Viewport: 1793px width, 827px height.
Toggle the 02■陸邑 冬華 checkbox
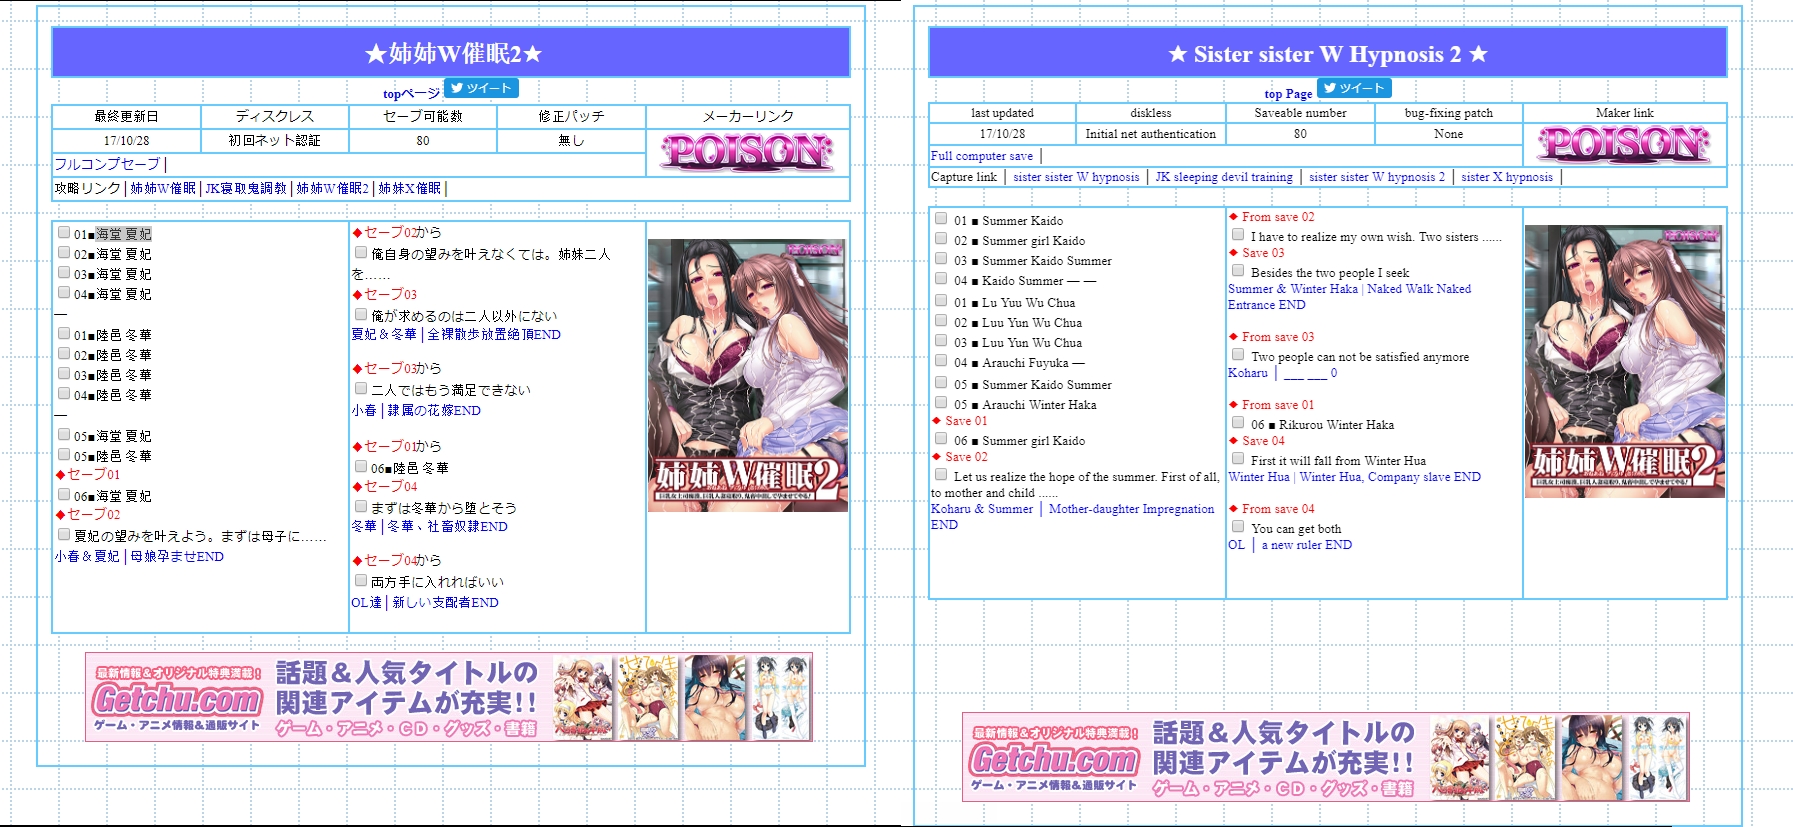pos(64,353)
